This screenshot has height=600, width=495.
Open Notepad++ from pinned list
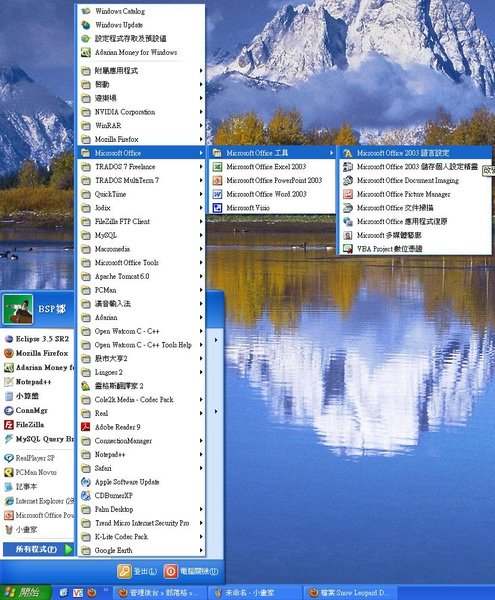pyautogui.click(x=37, y=382)
